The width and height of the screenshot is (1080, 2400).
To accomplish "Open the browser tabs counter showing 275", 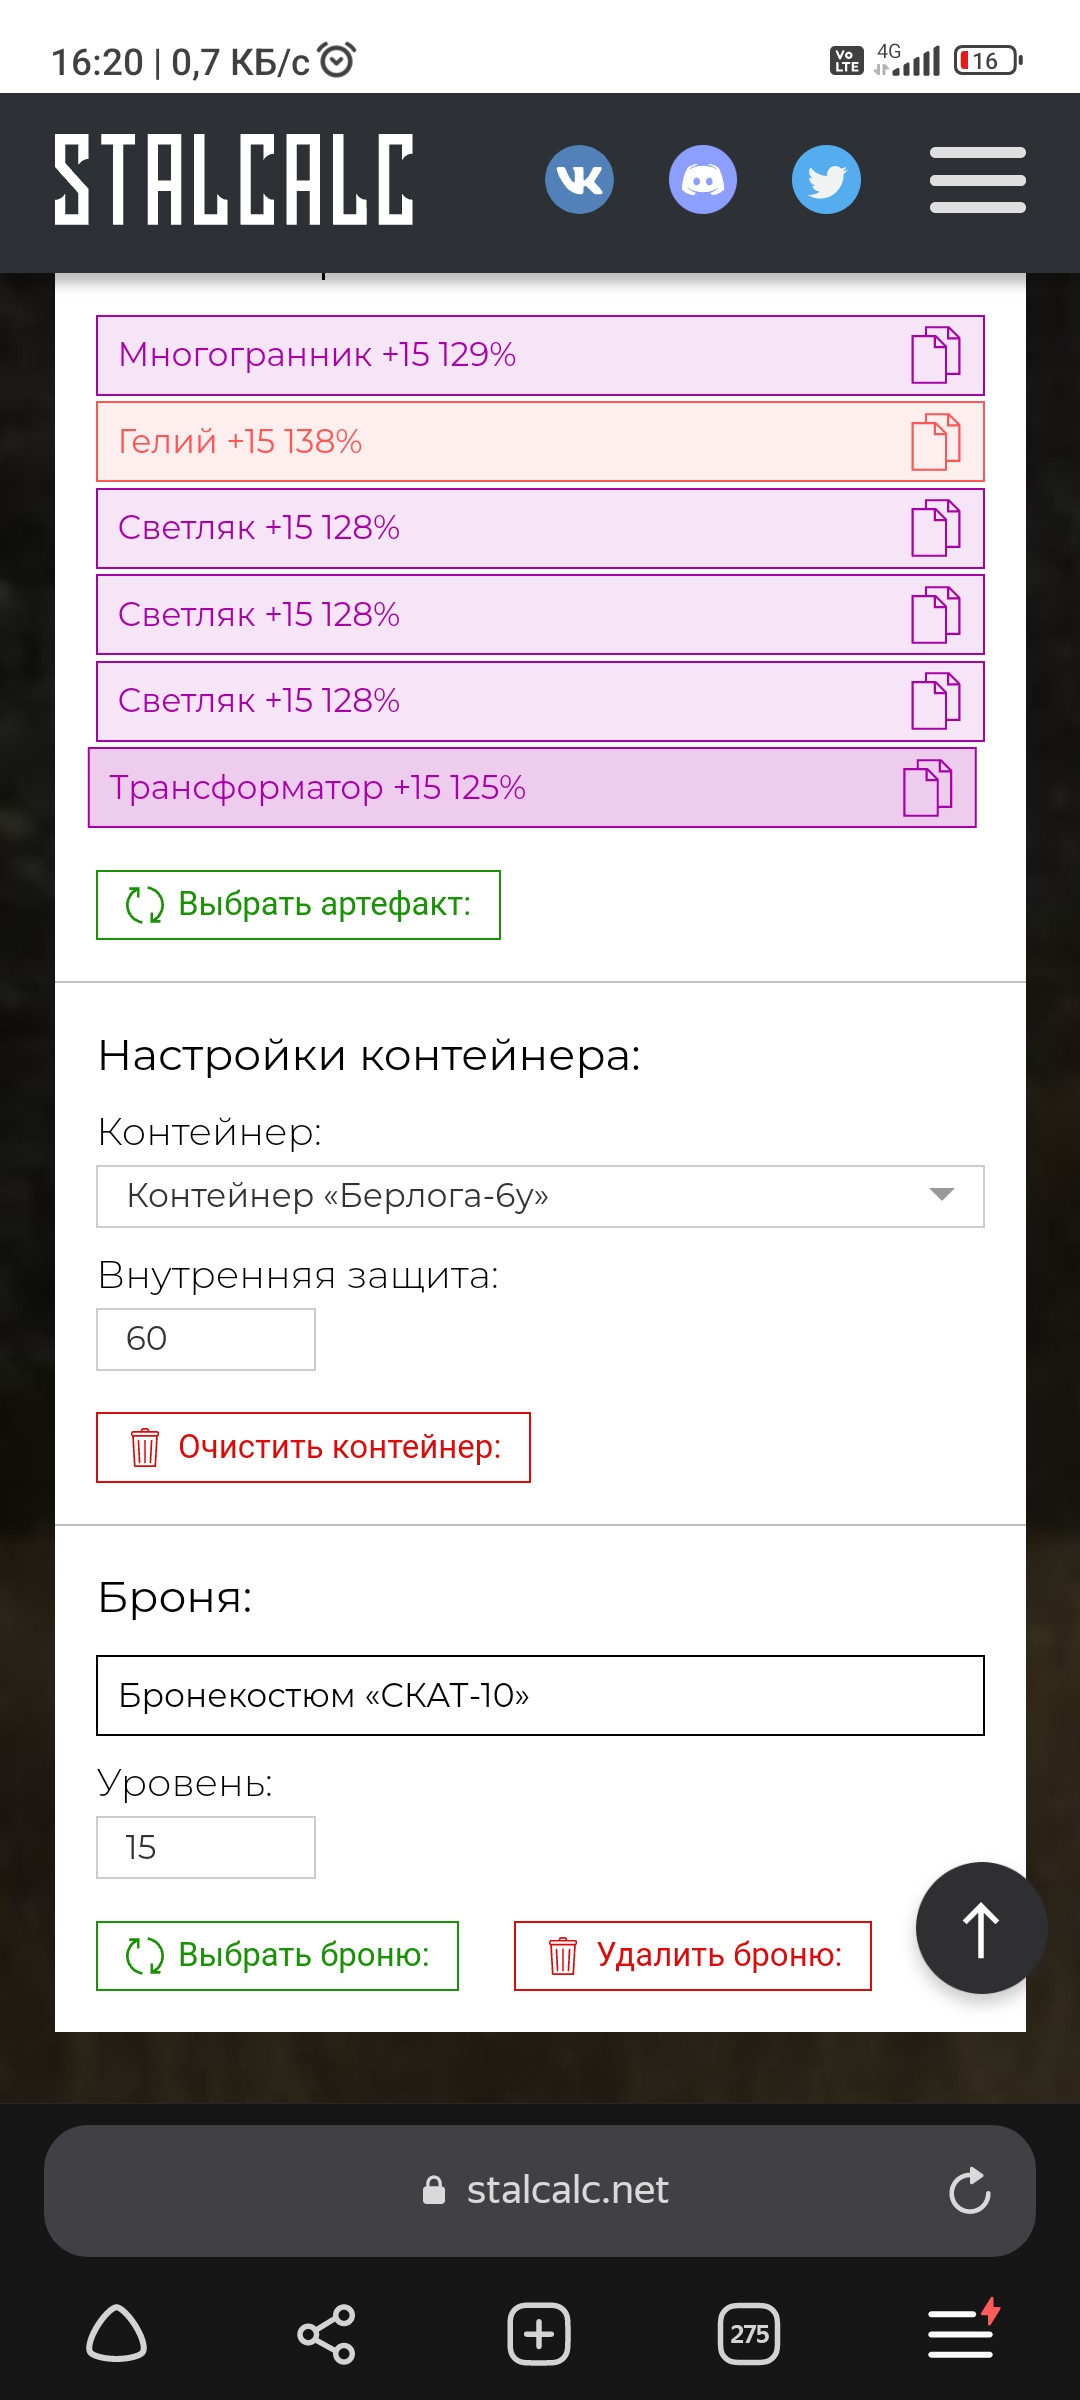I will pos(749,2334).
